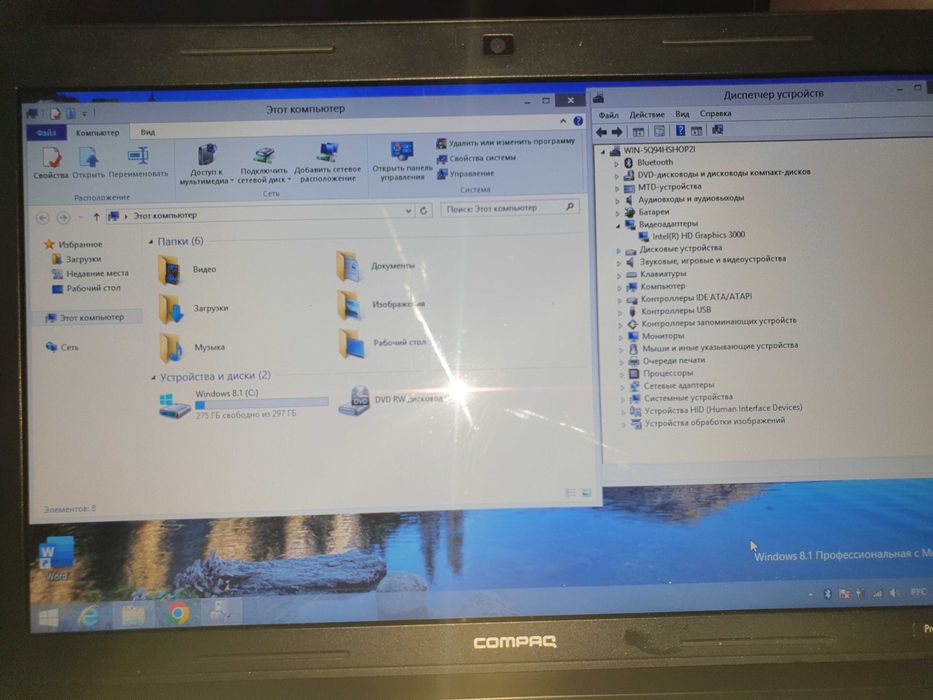Screen dimensions: 933x700
Task: Click the Up one level arrow
Action: (x=96, y=217)
